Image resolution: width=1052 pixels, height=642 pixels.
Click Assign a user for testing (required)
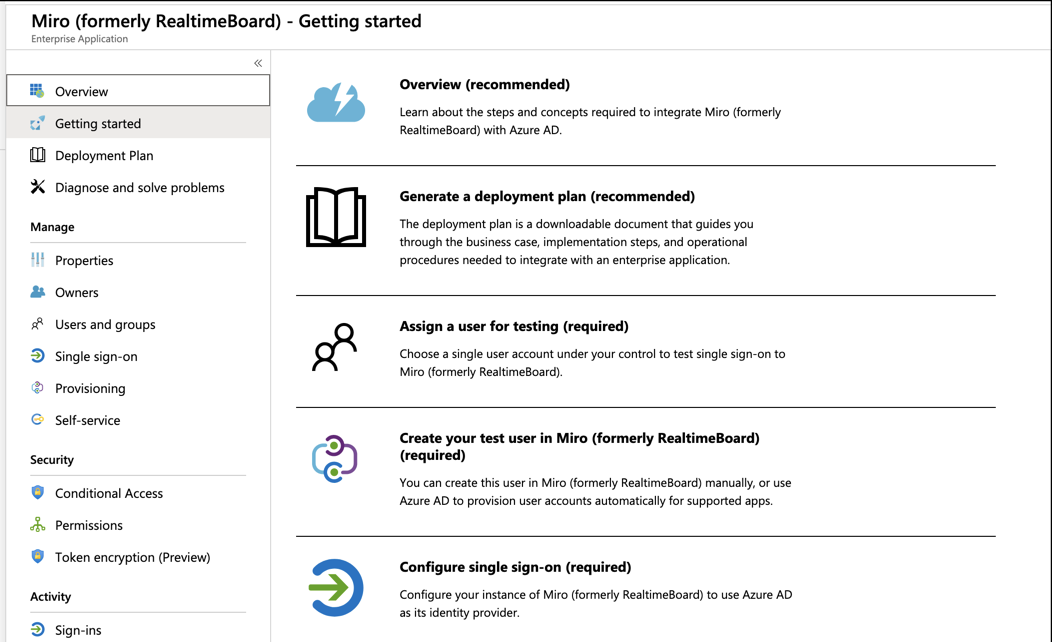point(514,327)
